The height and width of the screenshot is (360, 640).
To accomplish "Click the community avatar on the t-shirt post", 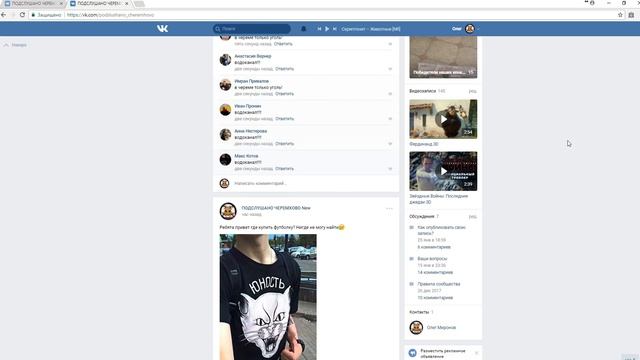I will coord(228,211).
